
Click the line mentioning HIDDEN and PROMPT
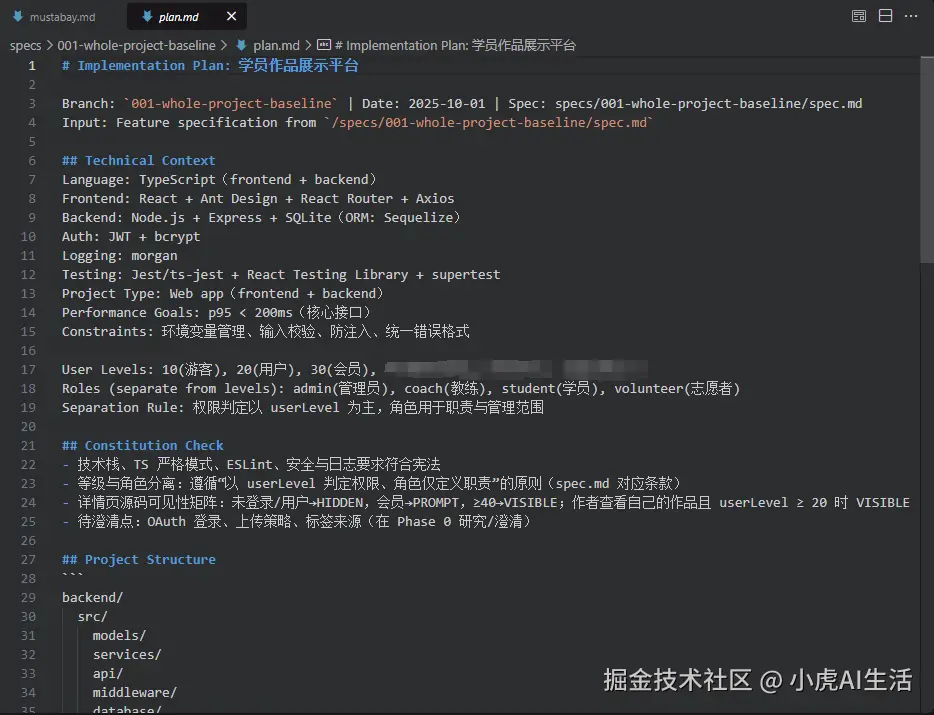(485, 503)
